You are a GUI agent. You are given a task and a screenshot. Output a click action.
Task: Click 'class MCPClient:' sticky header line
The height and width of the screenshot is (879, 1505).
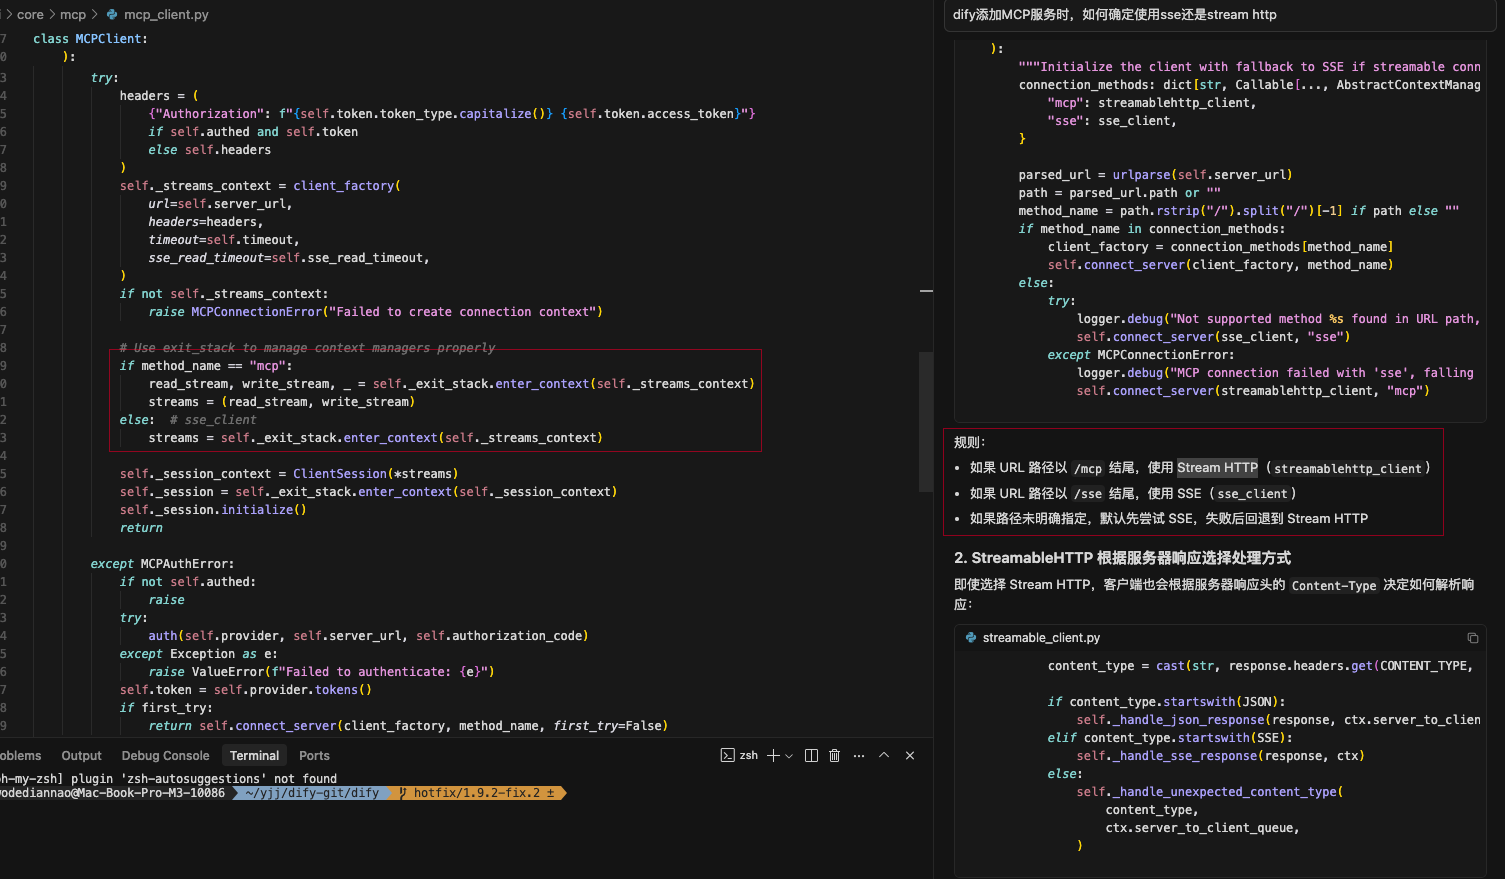tap(90, 39)
